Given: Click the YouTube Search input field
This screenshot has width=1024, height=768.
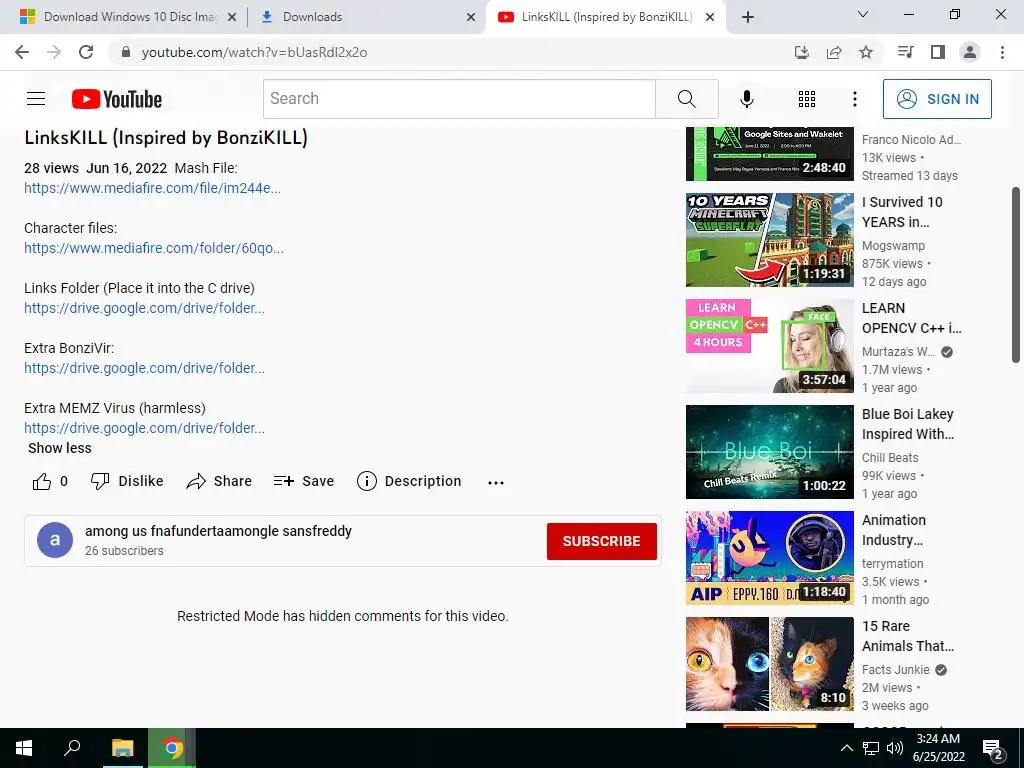Looking at the screenshot, I should pos(459,99).
